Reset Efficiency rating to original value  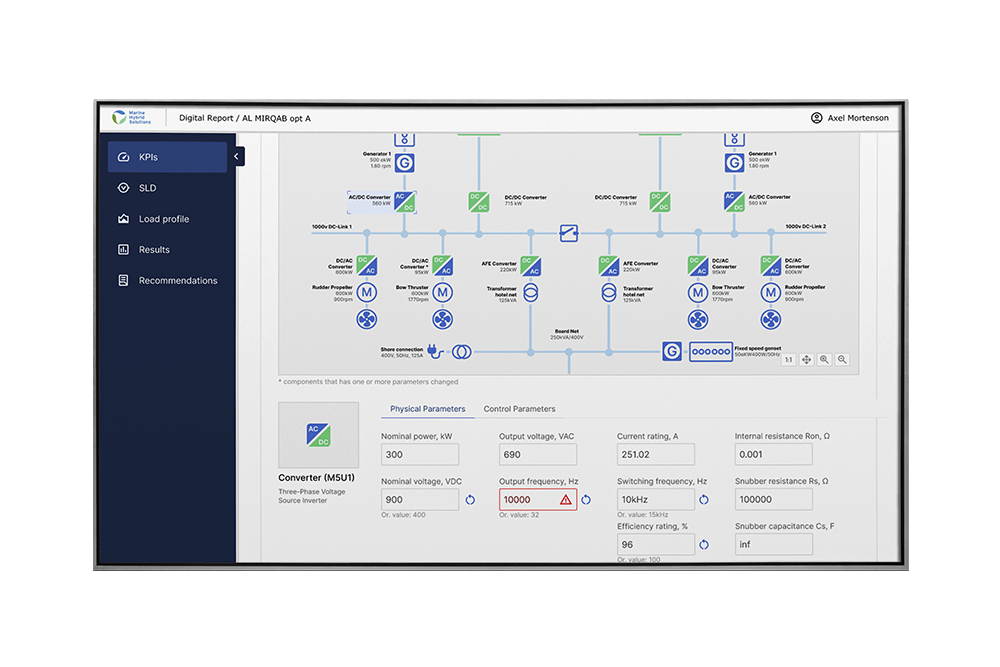704,545
